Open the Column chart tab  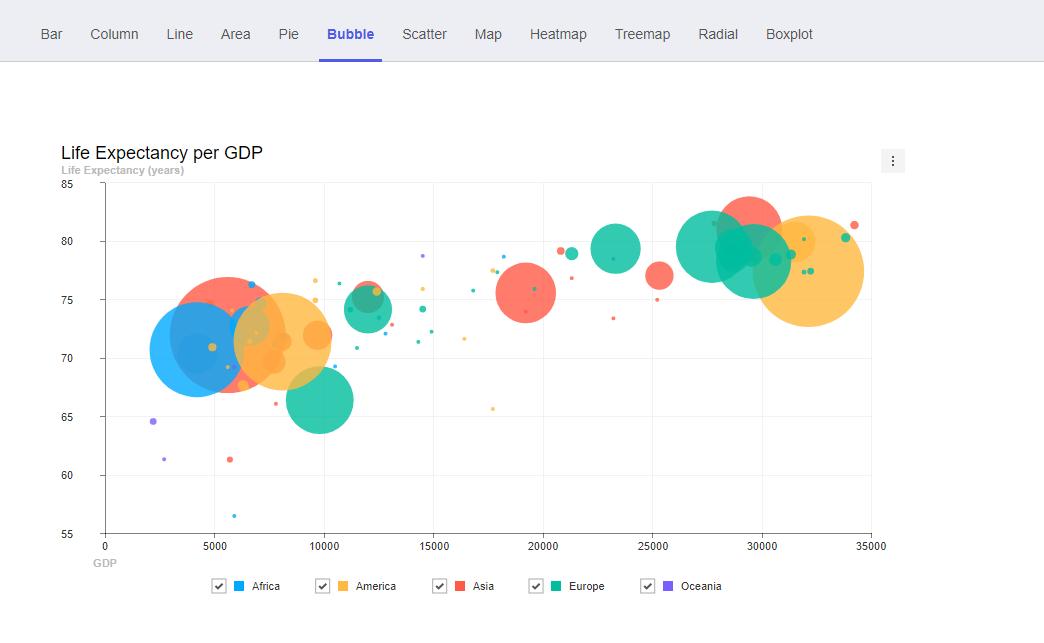[114, 34]
